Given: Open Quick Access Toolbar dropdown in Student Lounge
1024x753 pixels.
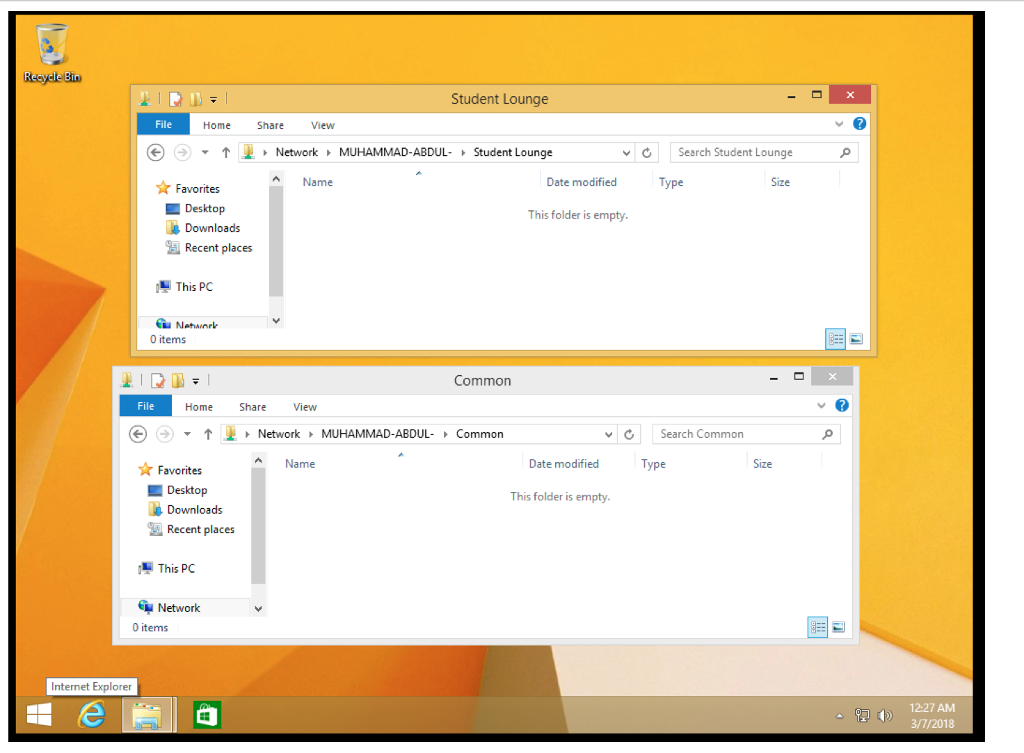Looking at the screenshot, I should [214, 100].
